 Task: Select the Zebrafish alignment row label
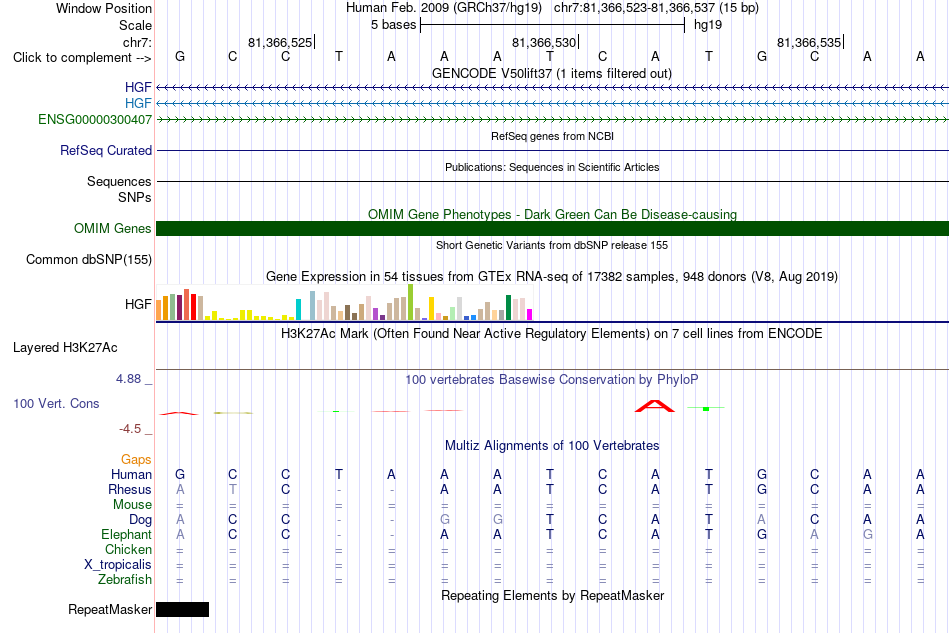coord(124,580)
